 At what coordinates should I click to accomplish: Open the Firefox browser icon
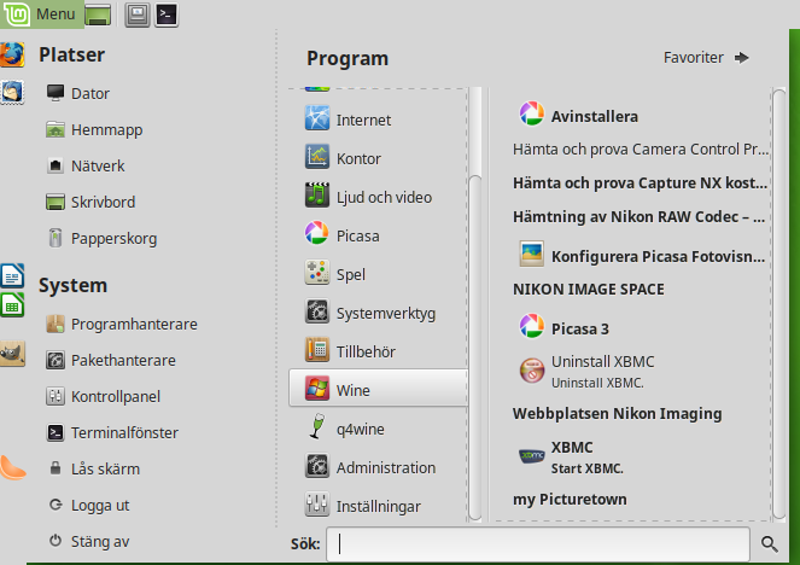[12, 54]
